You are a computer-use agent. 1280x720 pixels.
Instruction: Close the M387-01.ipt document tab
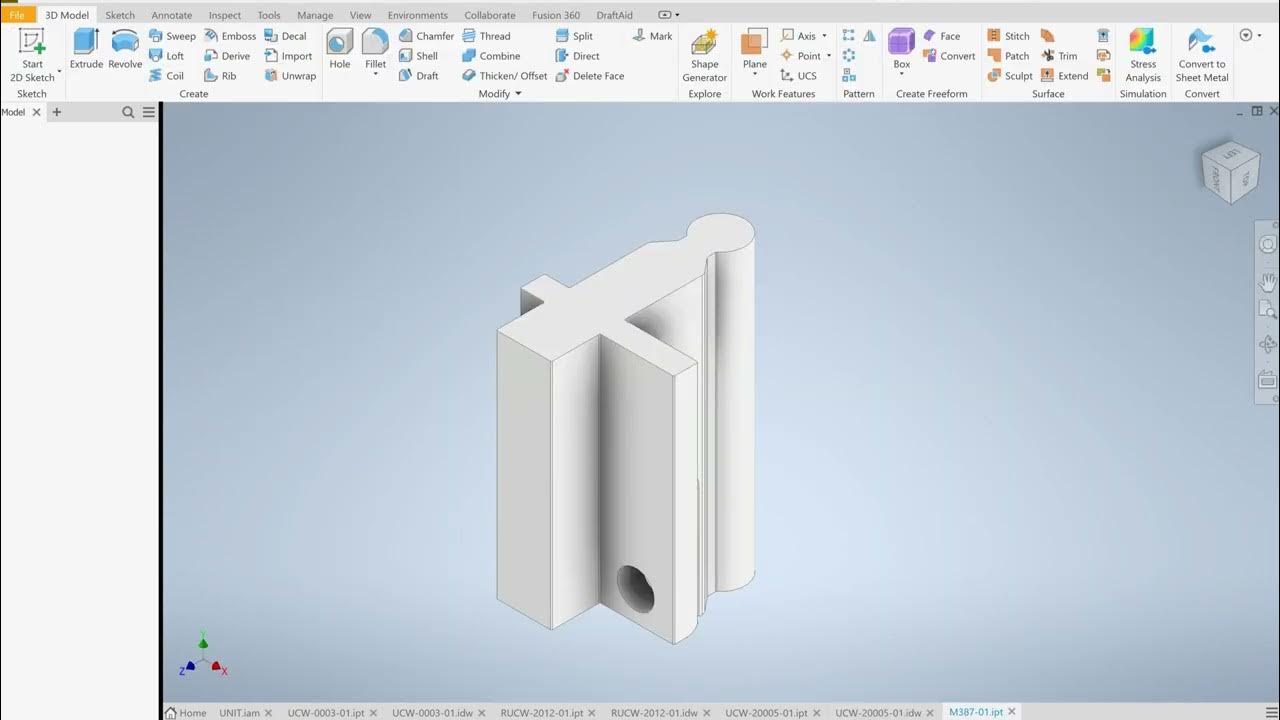pyautogui.click(x=1011, y=712)
